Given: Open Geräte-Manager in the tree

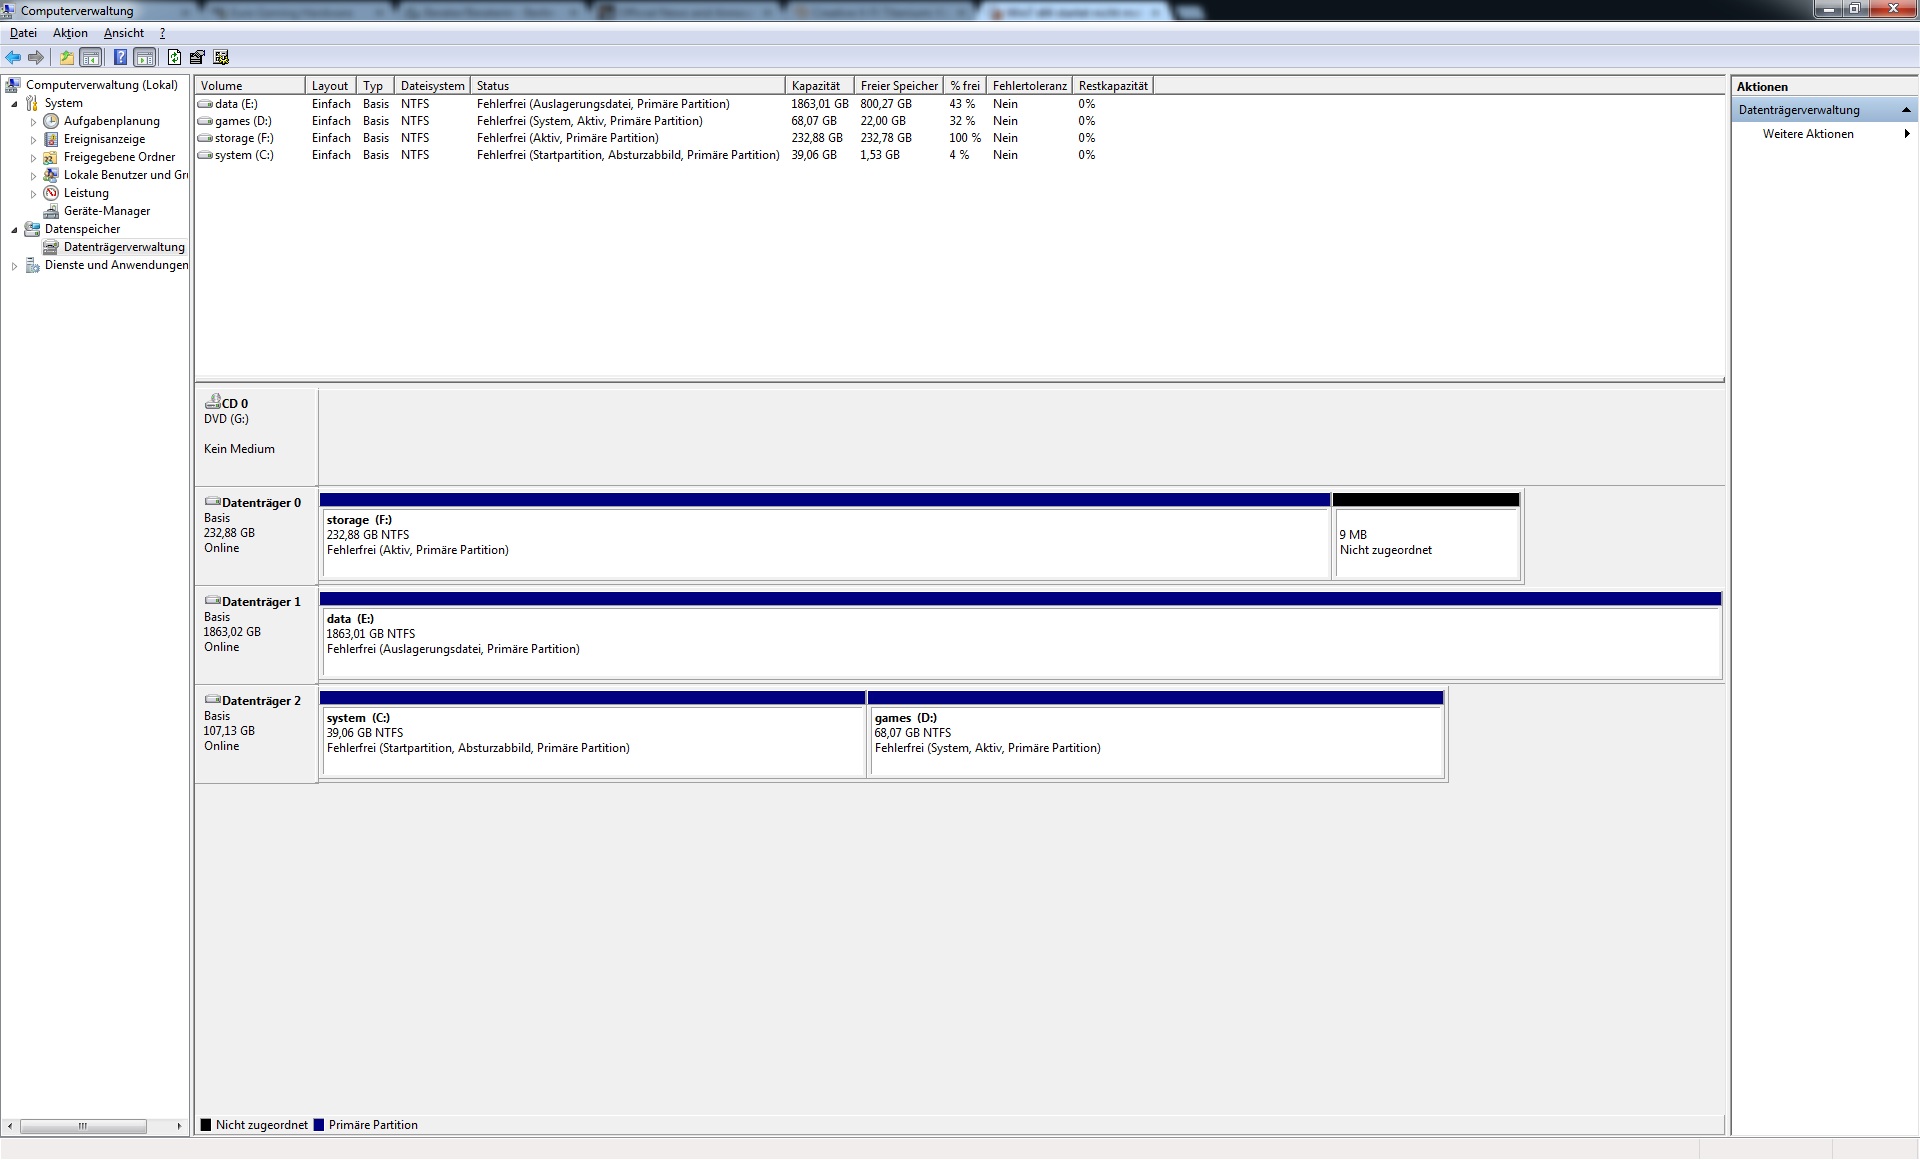Looking at the screenshot, I should point(106,211).
